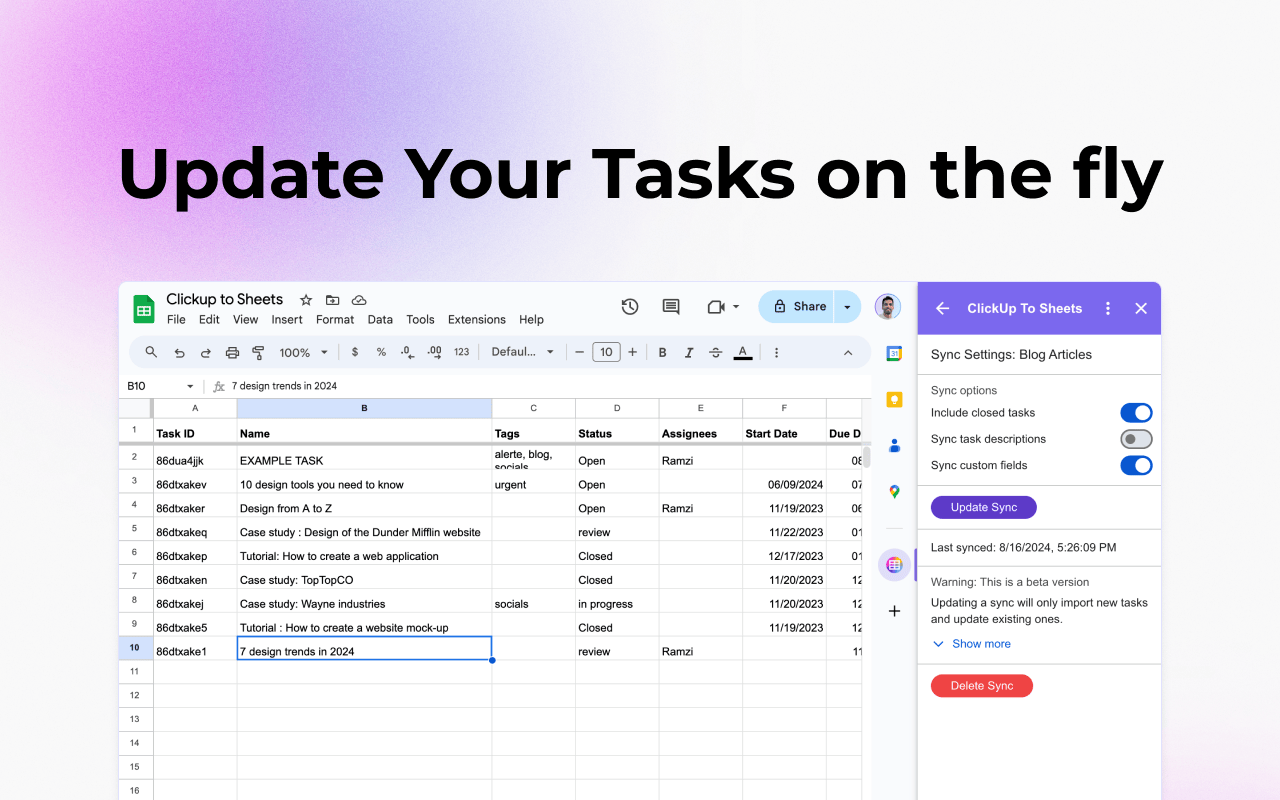The image size is (1280, 800).
Task: Open the Help menu
Action: pyautogui.click(x=532, y=320)
